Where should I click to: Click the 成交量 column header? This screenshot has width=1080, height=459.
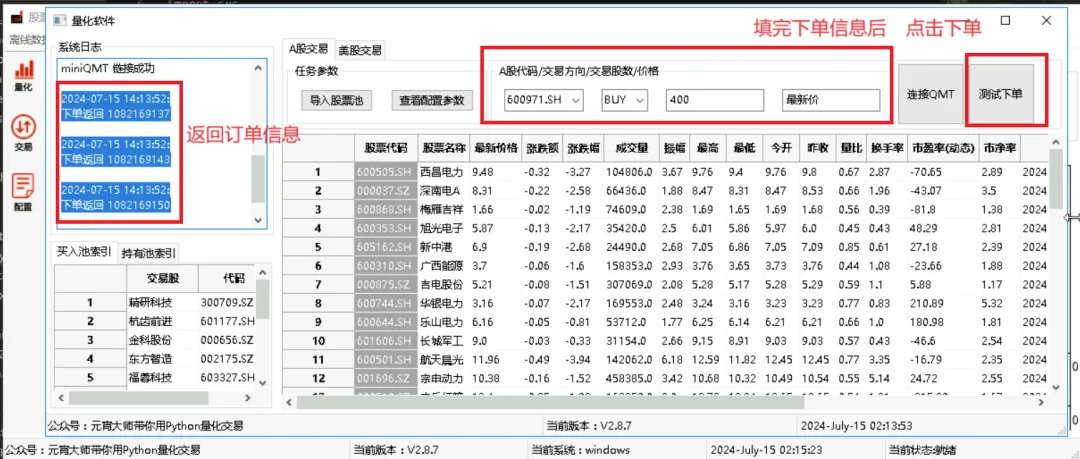[x=631, y=147]
